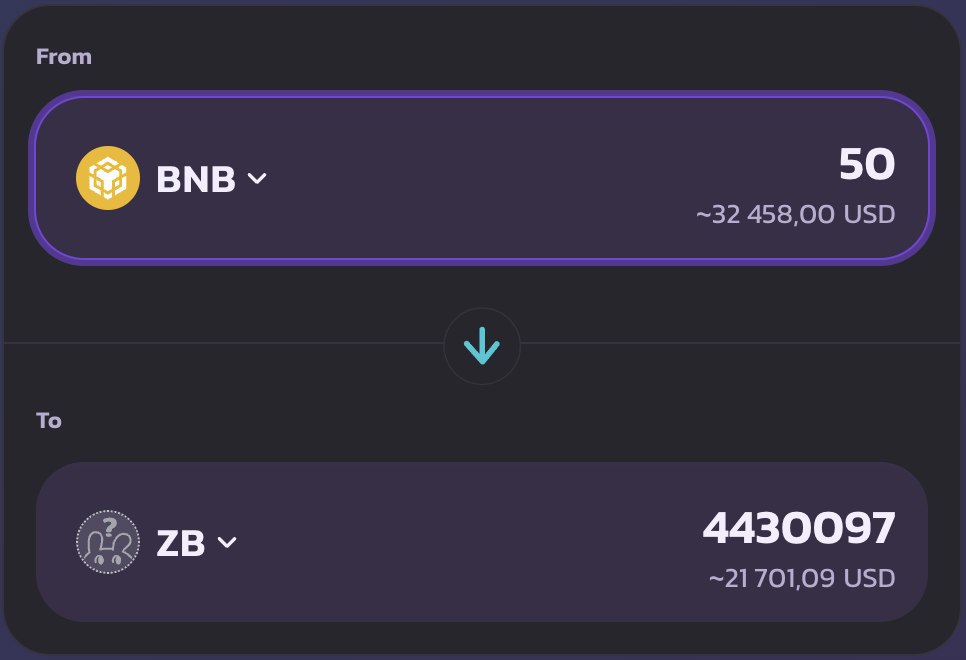
Task: Click the purple border of From card
Action: 482,94
